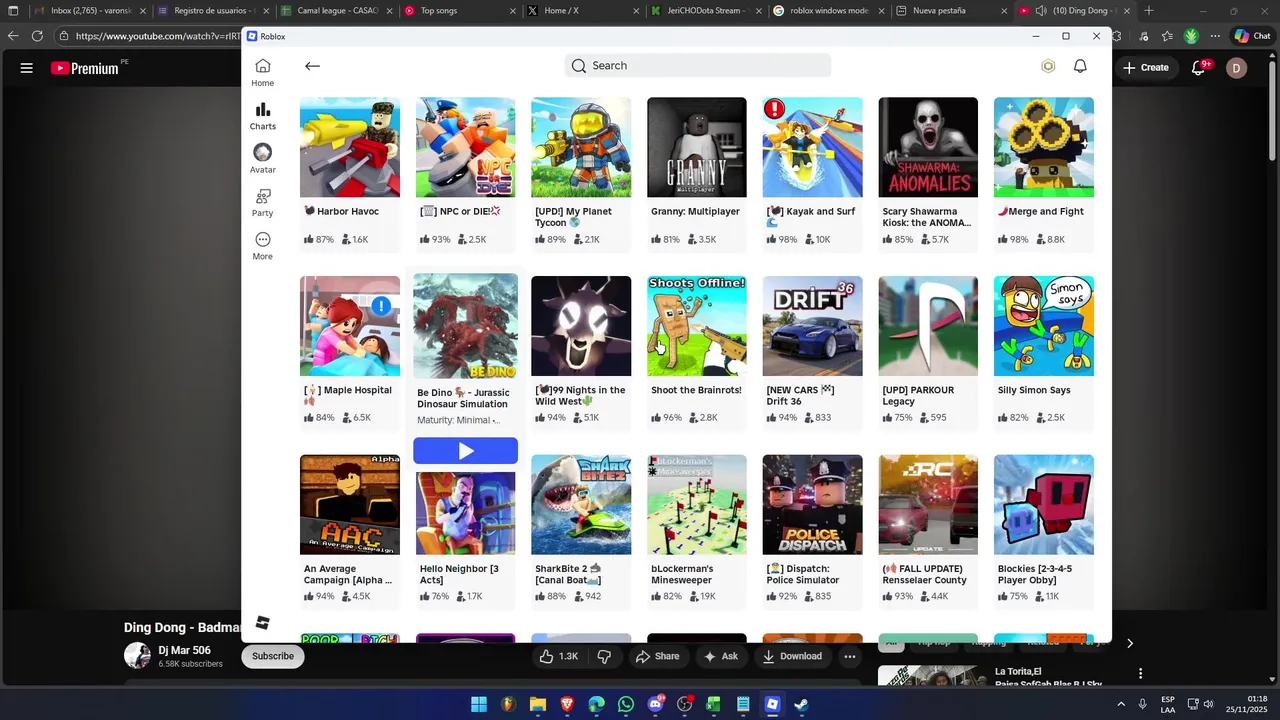Open new browser tab with plus
This screenshot has width=1280, height=720.
1148,11
